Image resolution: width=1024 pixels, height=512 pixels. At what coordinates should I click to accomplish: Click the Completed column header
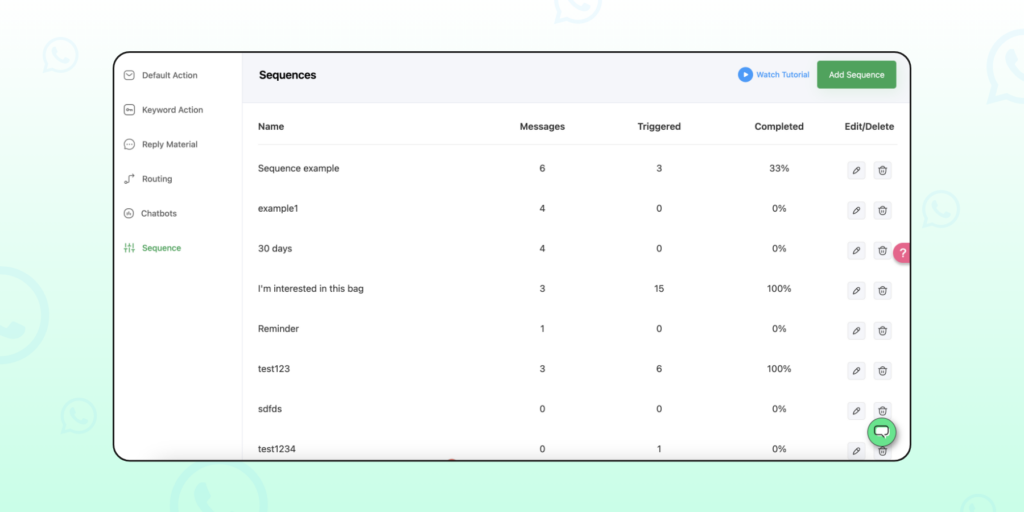point(779,127)
